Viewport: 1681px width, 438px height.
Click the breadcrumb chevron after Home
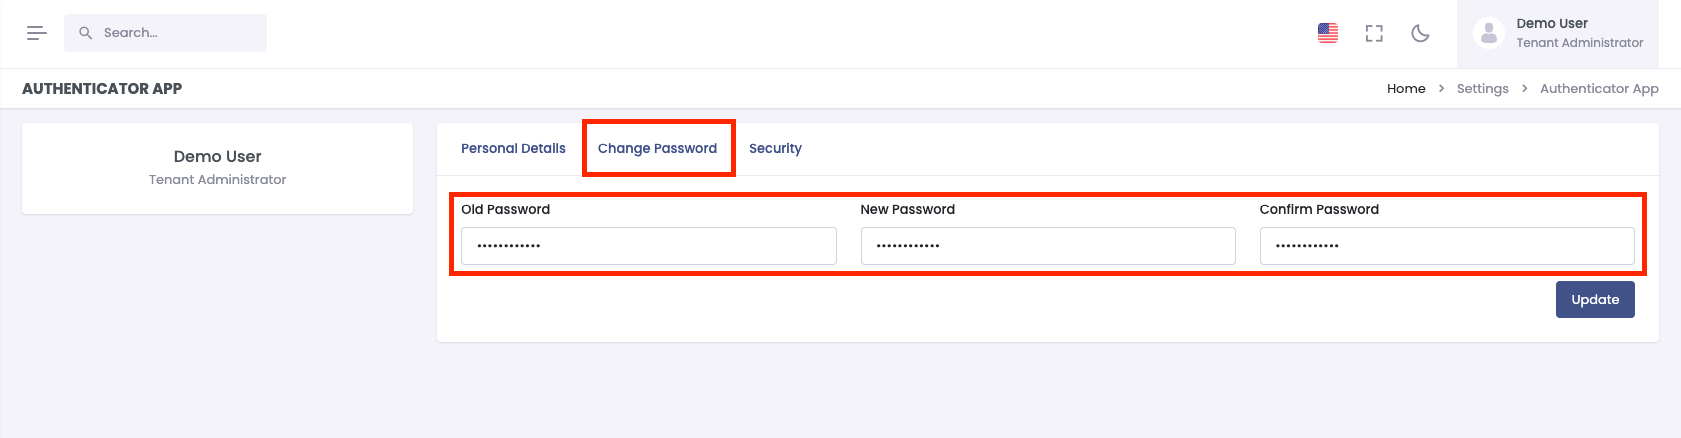click(1441, 89)
